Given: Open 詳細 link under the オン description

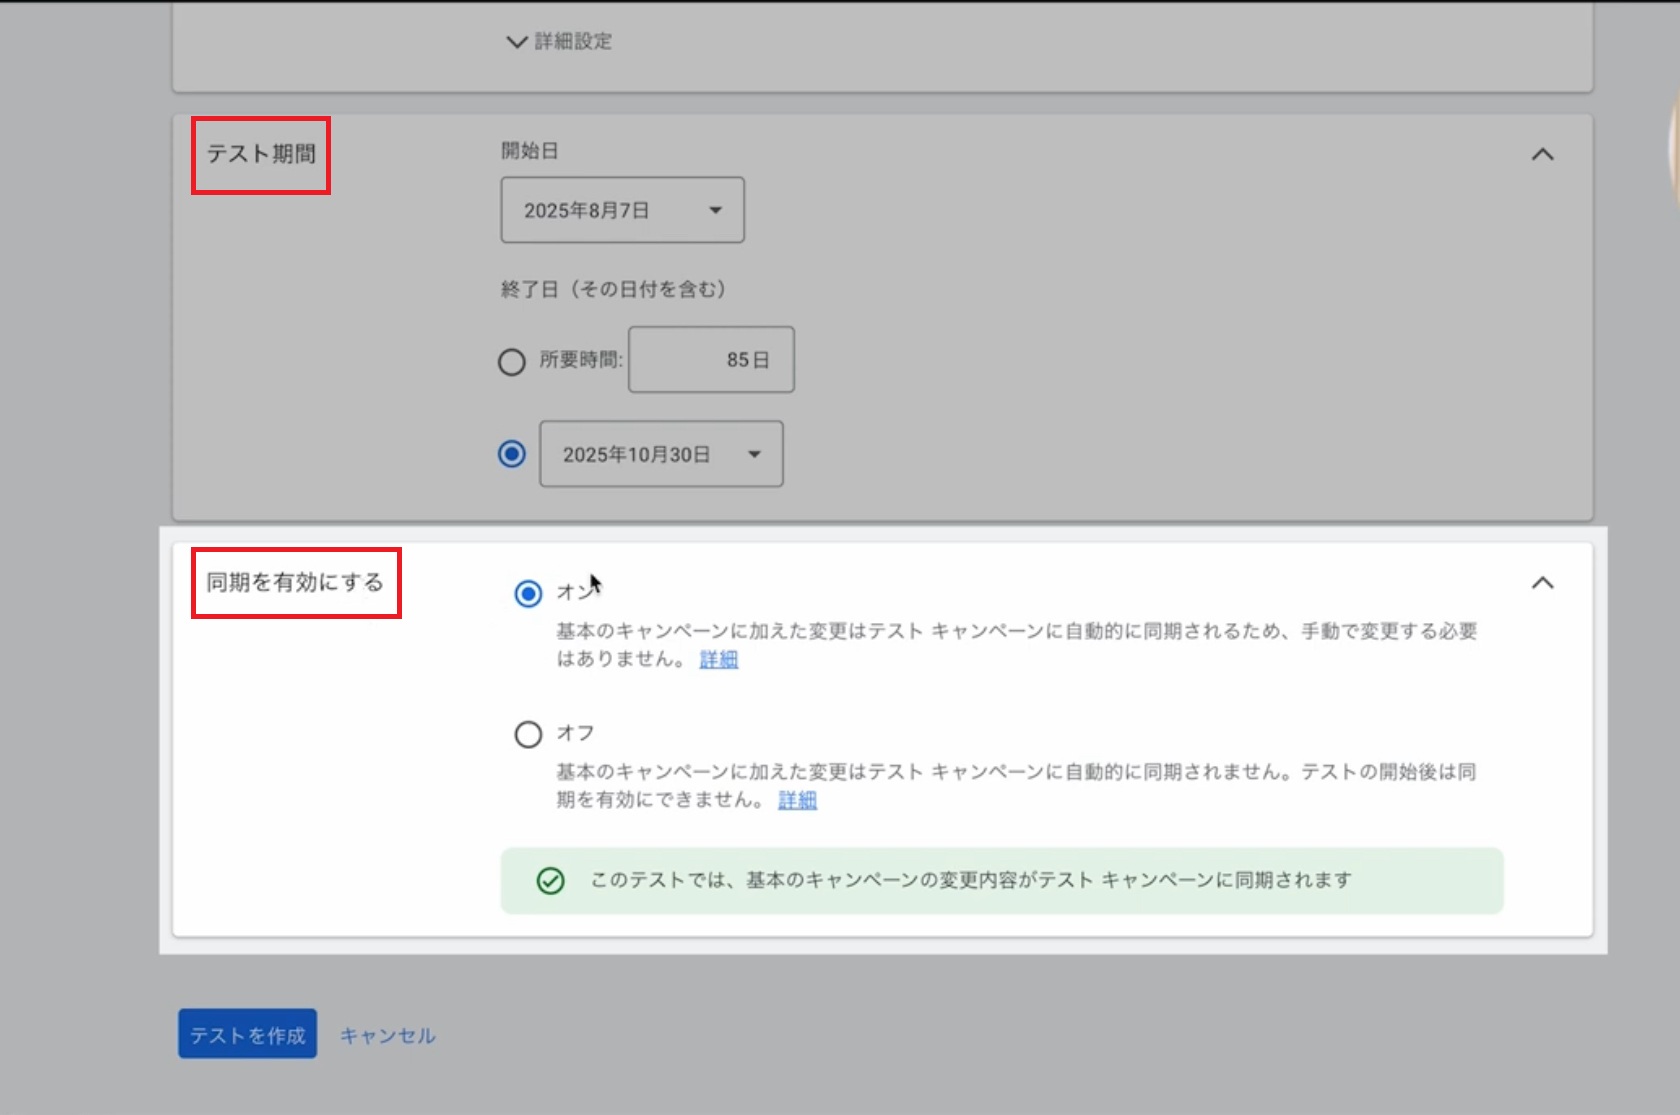Looking at the screenshot, I should 718,659.
